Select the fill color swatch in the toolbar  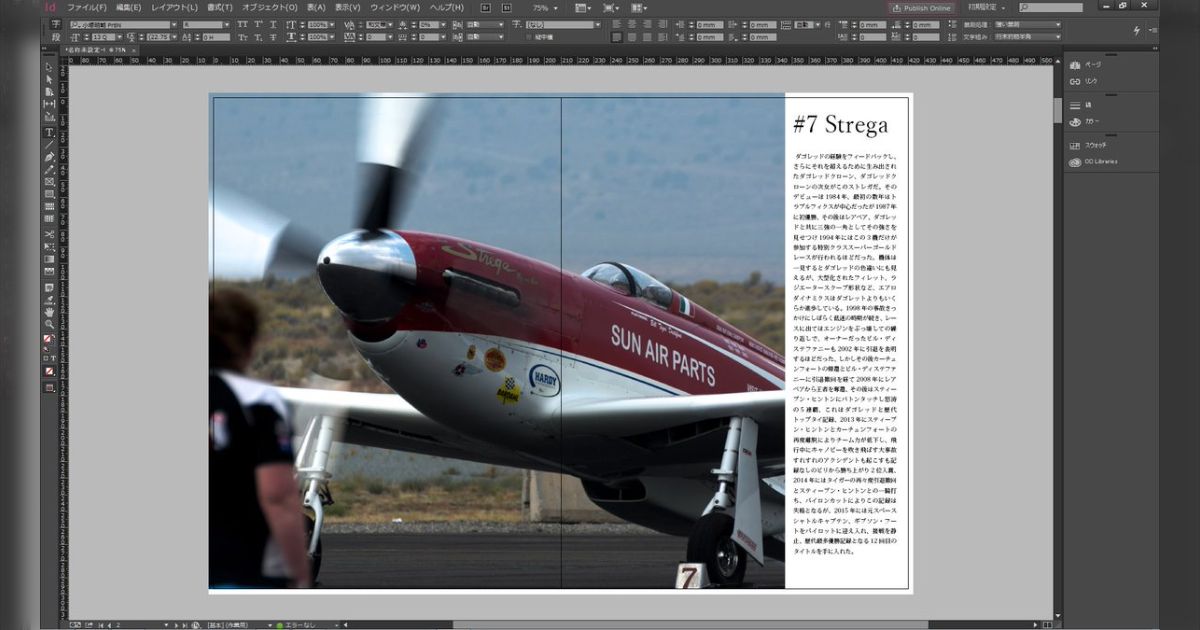45,339
